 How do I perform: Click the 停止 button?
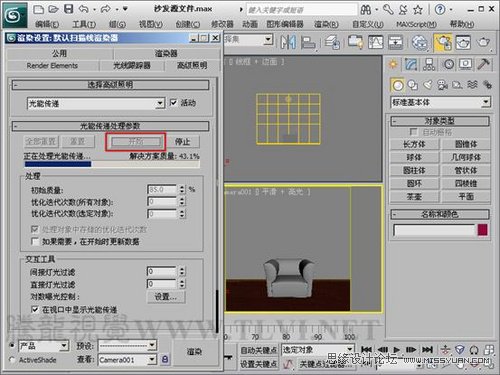pos(183,142)
